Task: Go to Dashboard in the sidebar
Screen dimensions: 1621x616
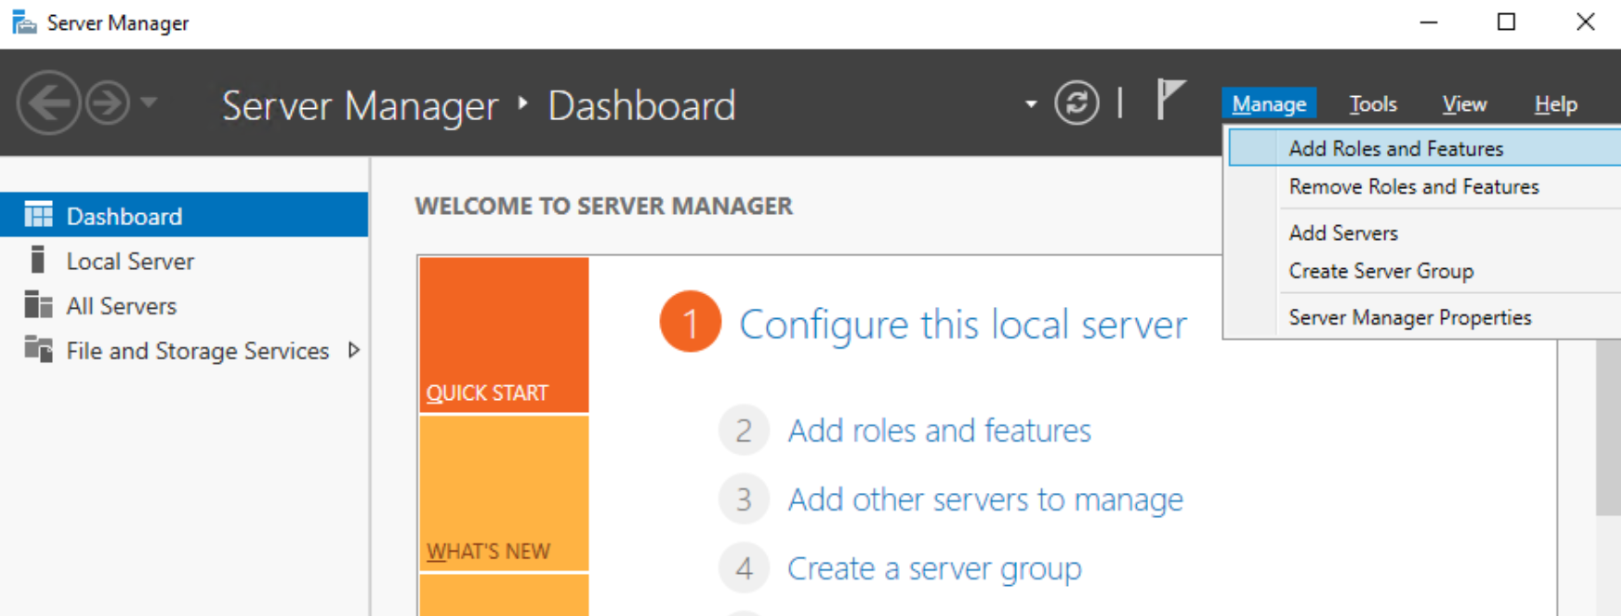Action: (x=184, y=215)
